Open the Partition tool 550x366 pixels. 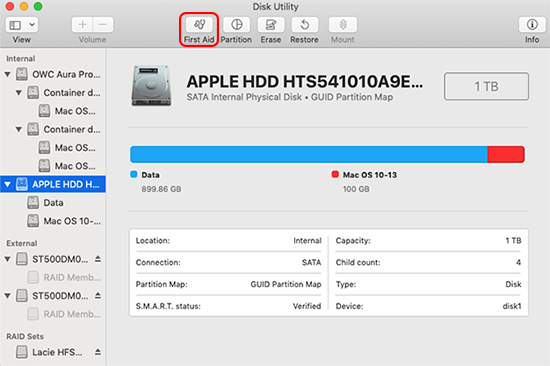(x=236, y=25)
